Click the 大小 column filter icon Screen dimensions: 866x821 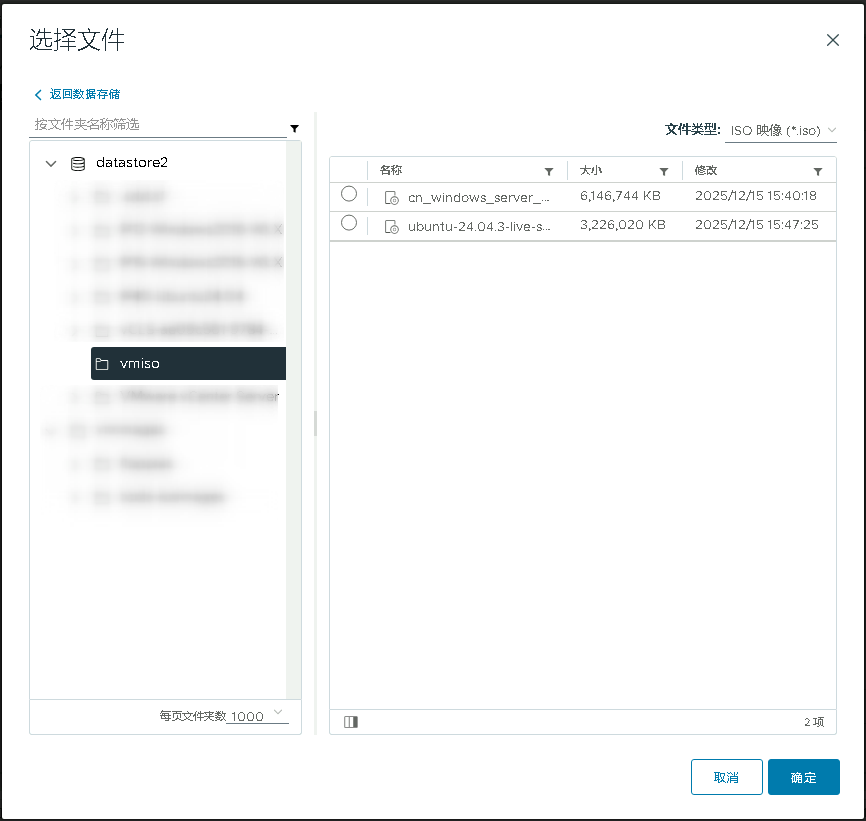pyautogui.click(x=663, y=171)
